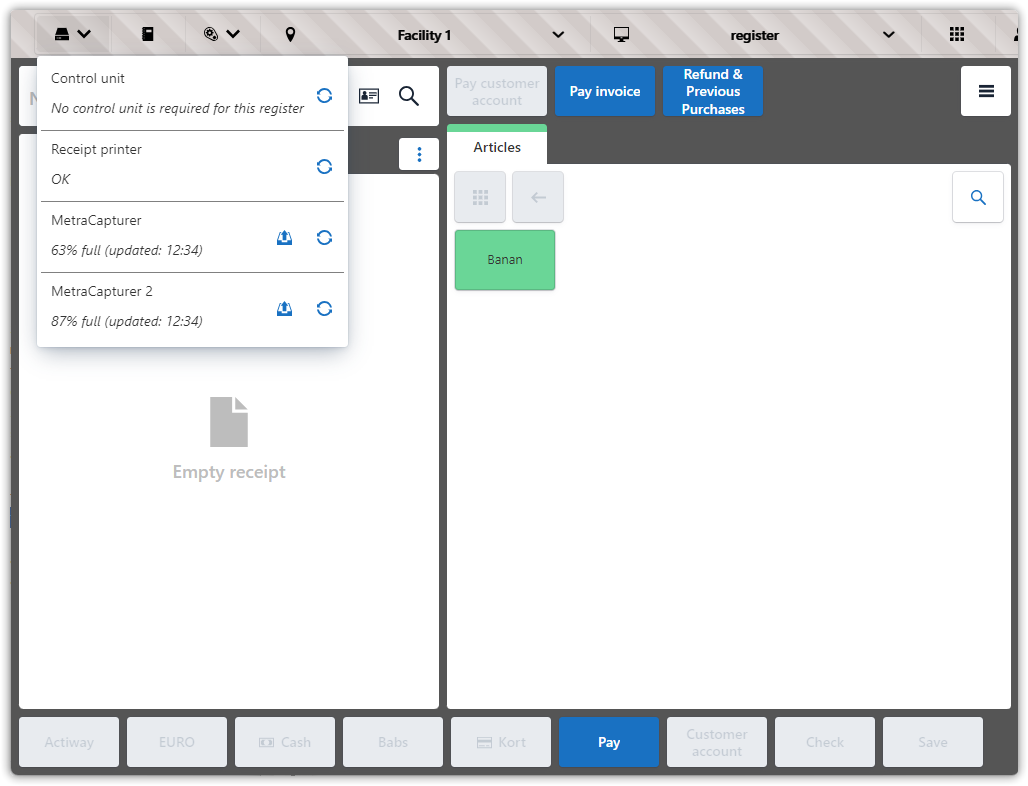1028x786 pixels.
Task: Click Pay invoice button
Action: click(605, 91)
